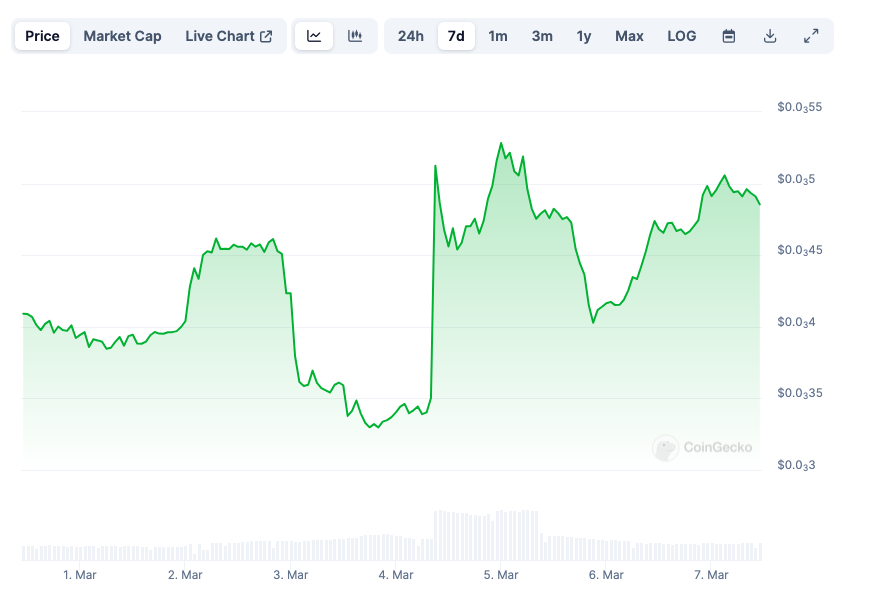The image size is (873, 602).
Task: Click the 3. Mar date label
Action: pos(291,575)
